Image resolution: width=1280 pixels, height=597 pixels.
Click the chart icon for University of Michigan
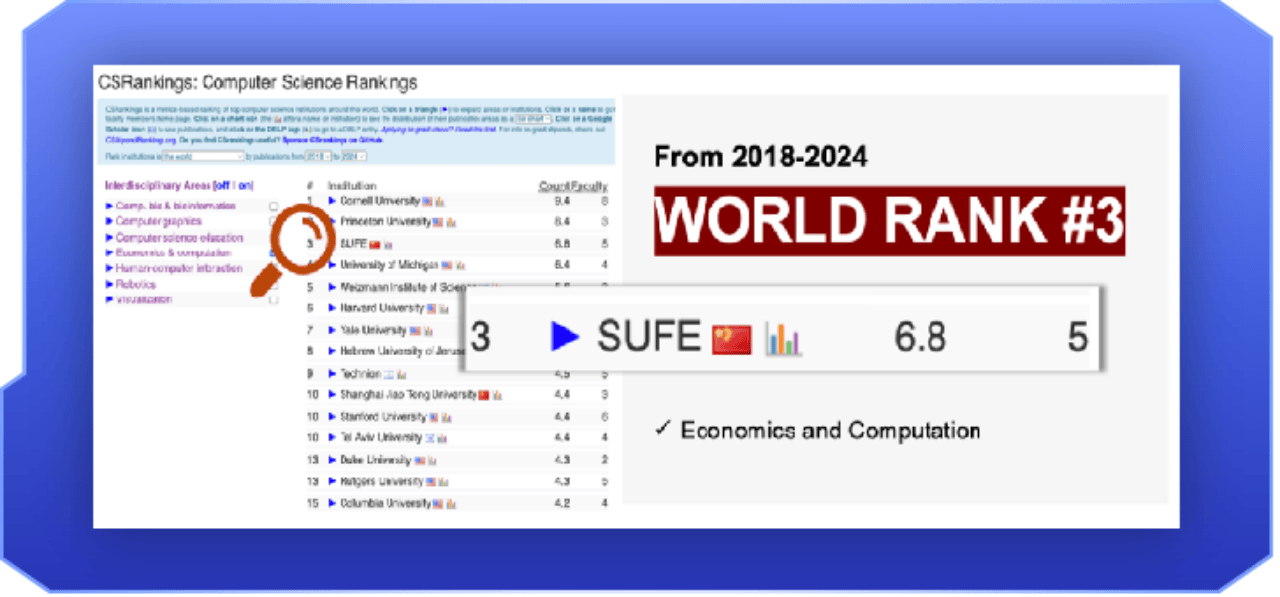[459, 266]
